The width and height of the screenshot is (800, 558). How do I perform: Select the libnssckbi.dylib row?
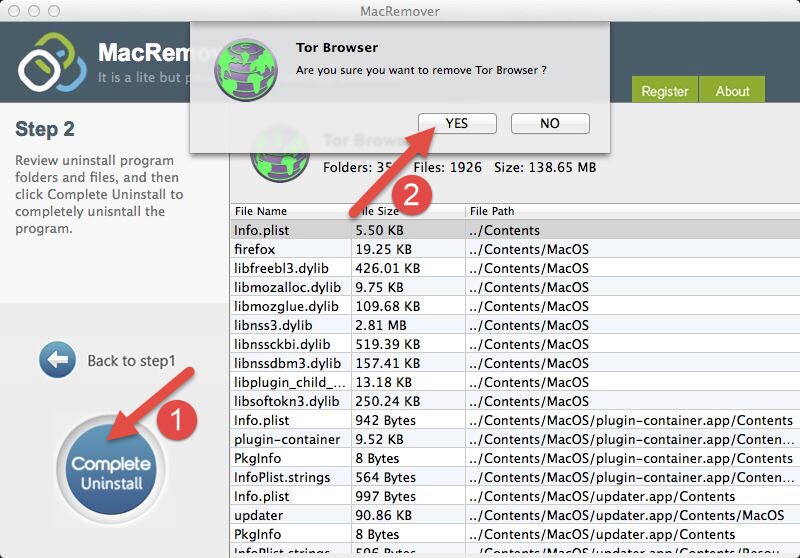pos(515,344)
